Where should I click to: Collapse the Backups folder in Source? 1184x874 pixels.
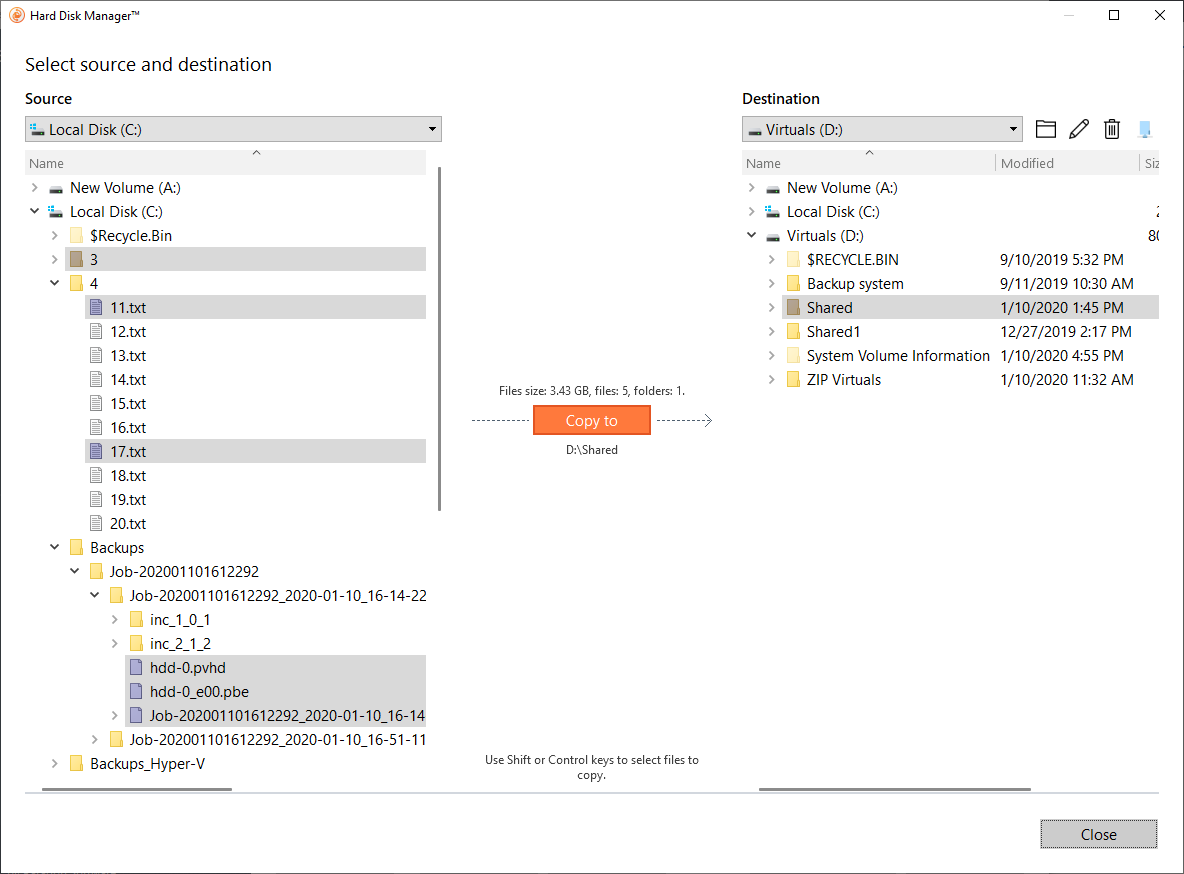[x=55, y=548]
